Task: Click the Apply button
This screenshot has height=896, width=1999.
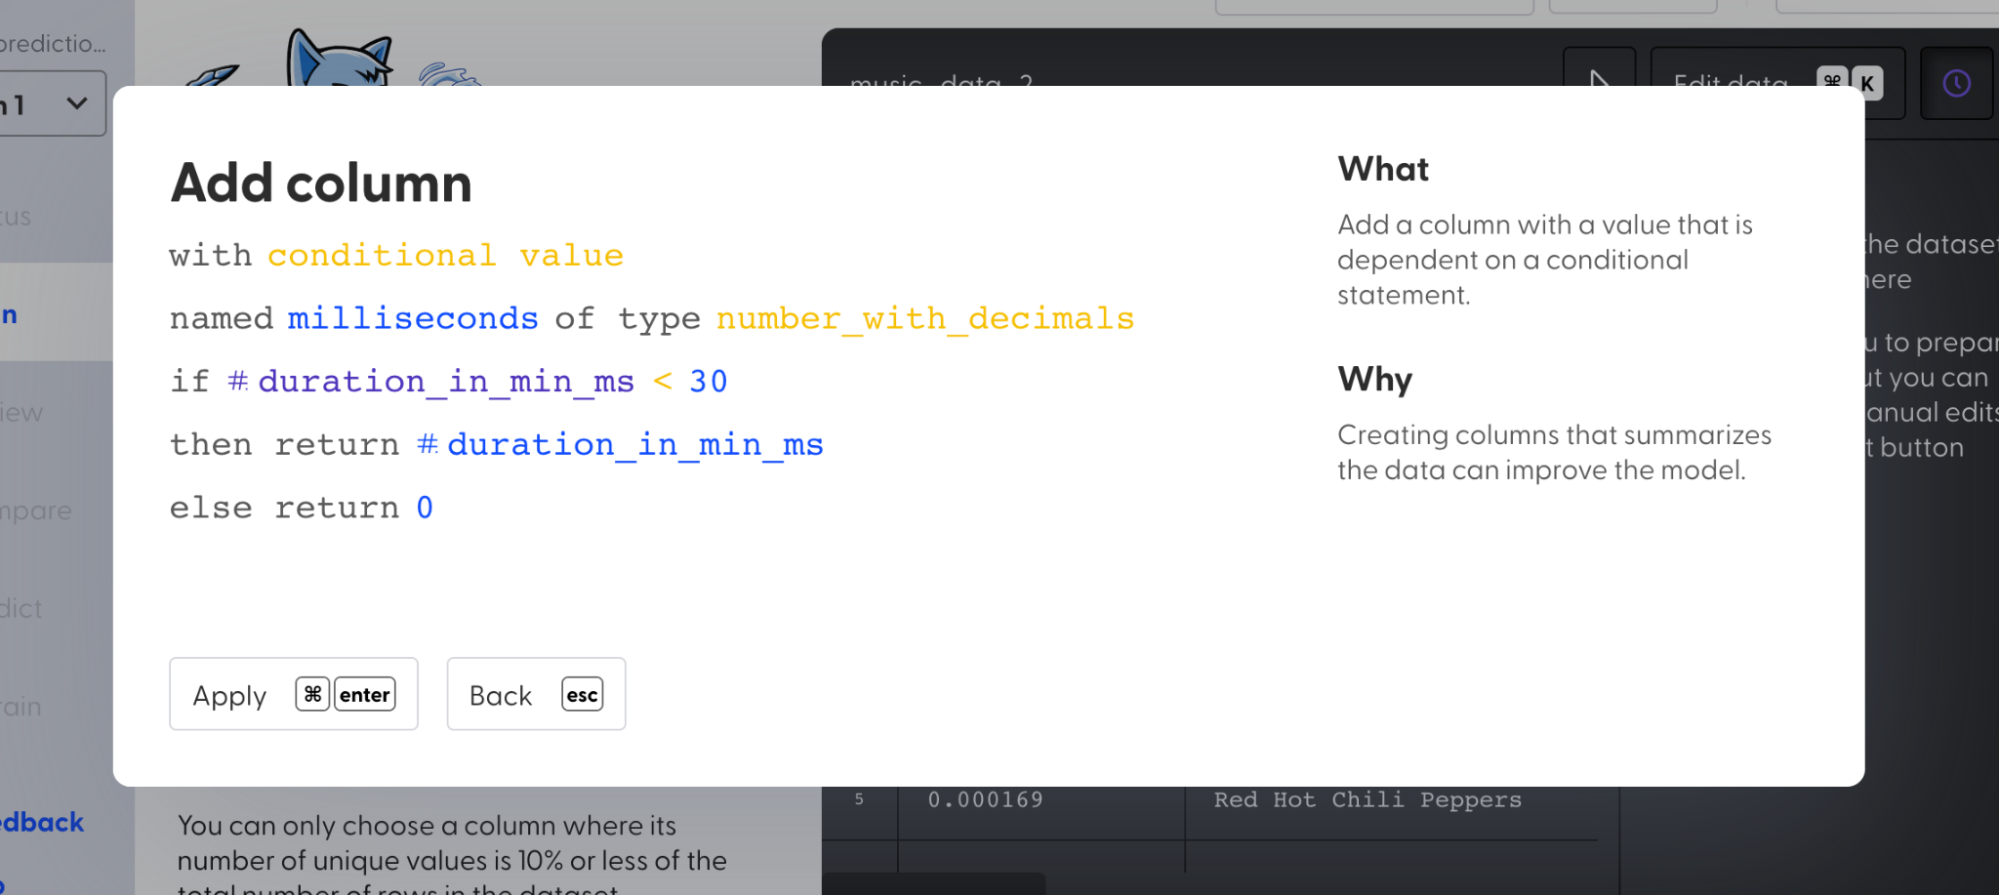Action: (x=293, y=694)
